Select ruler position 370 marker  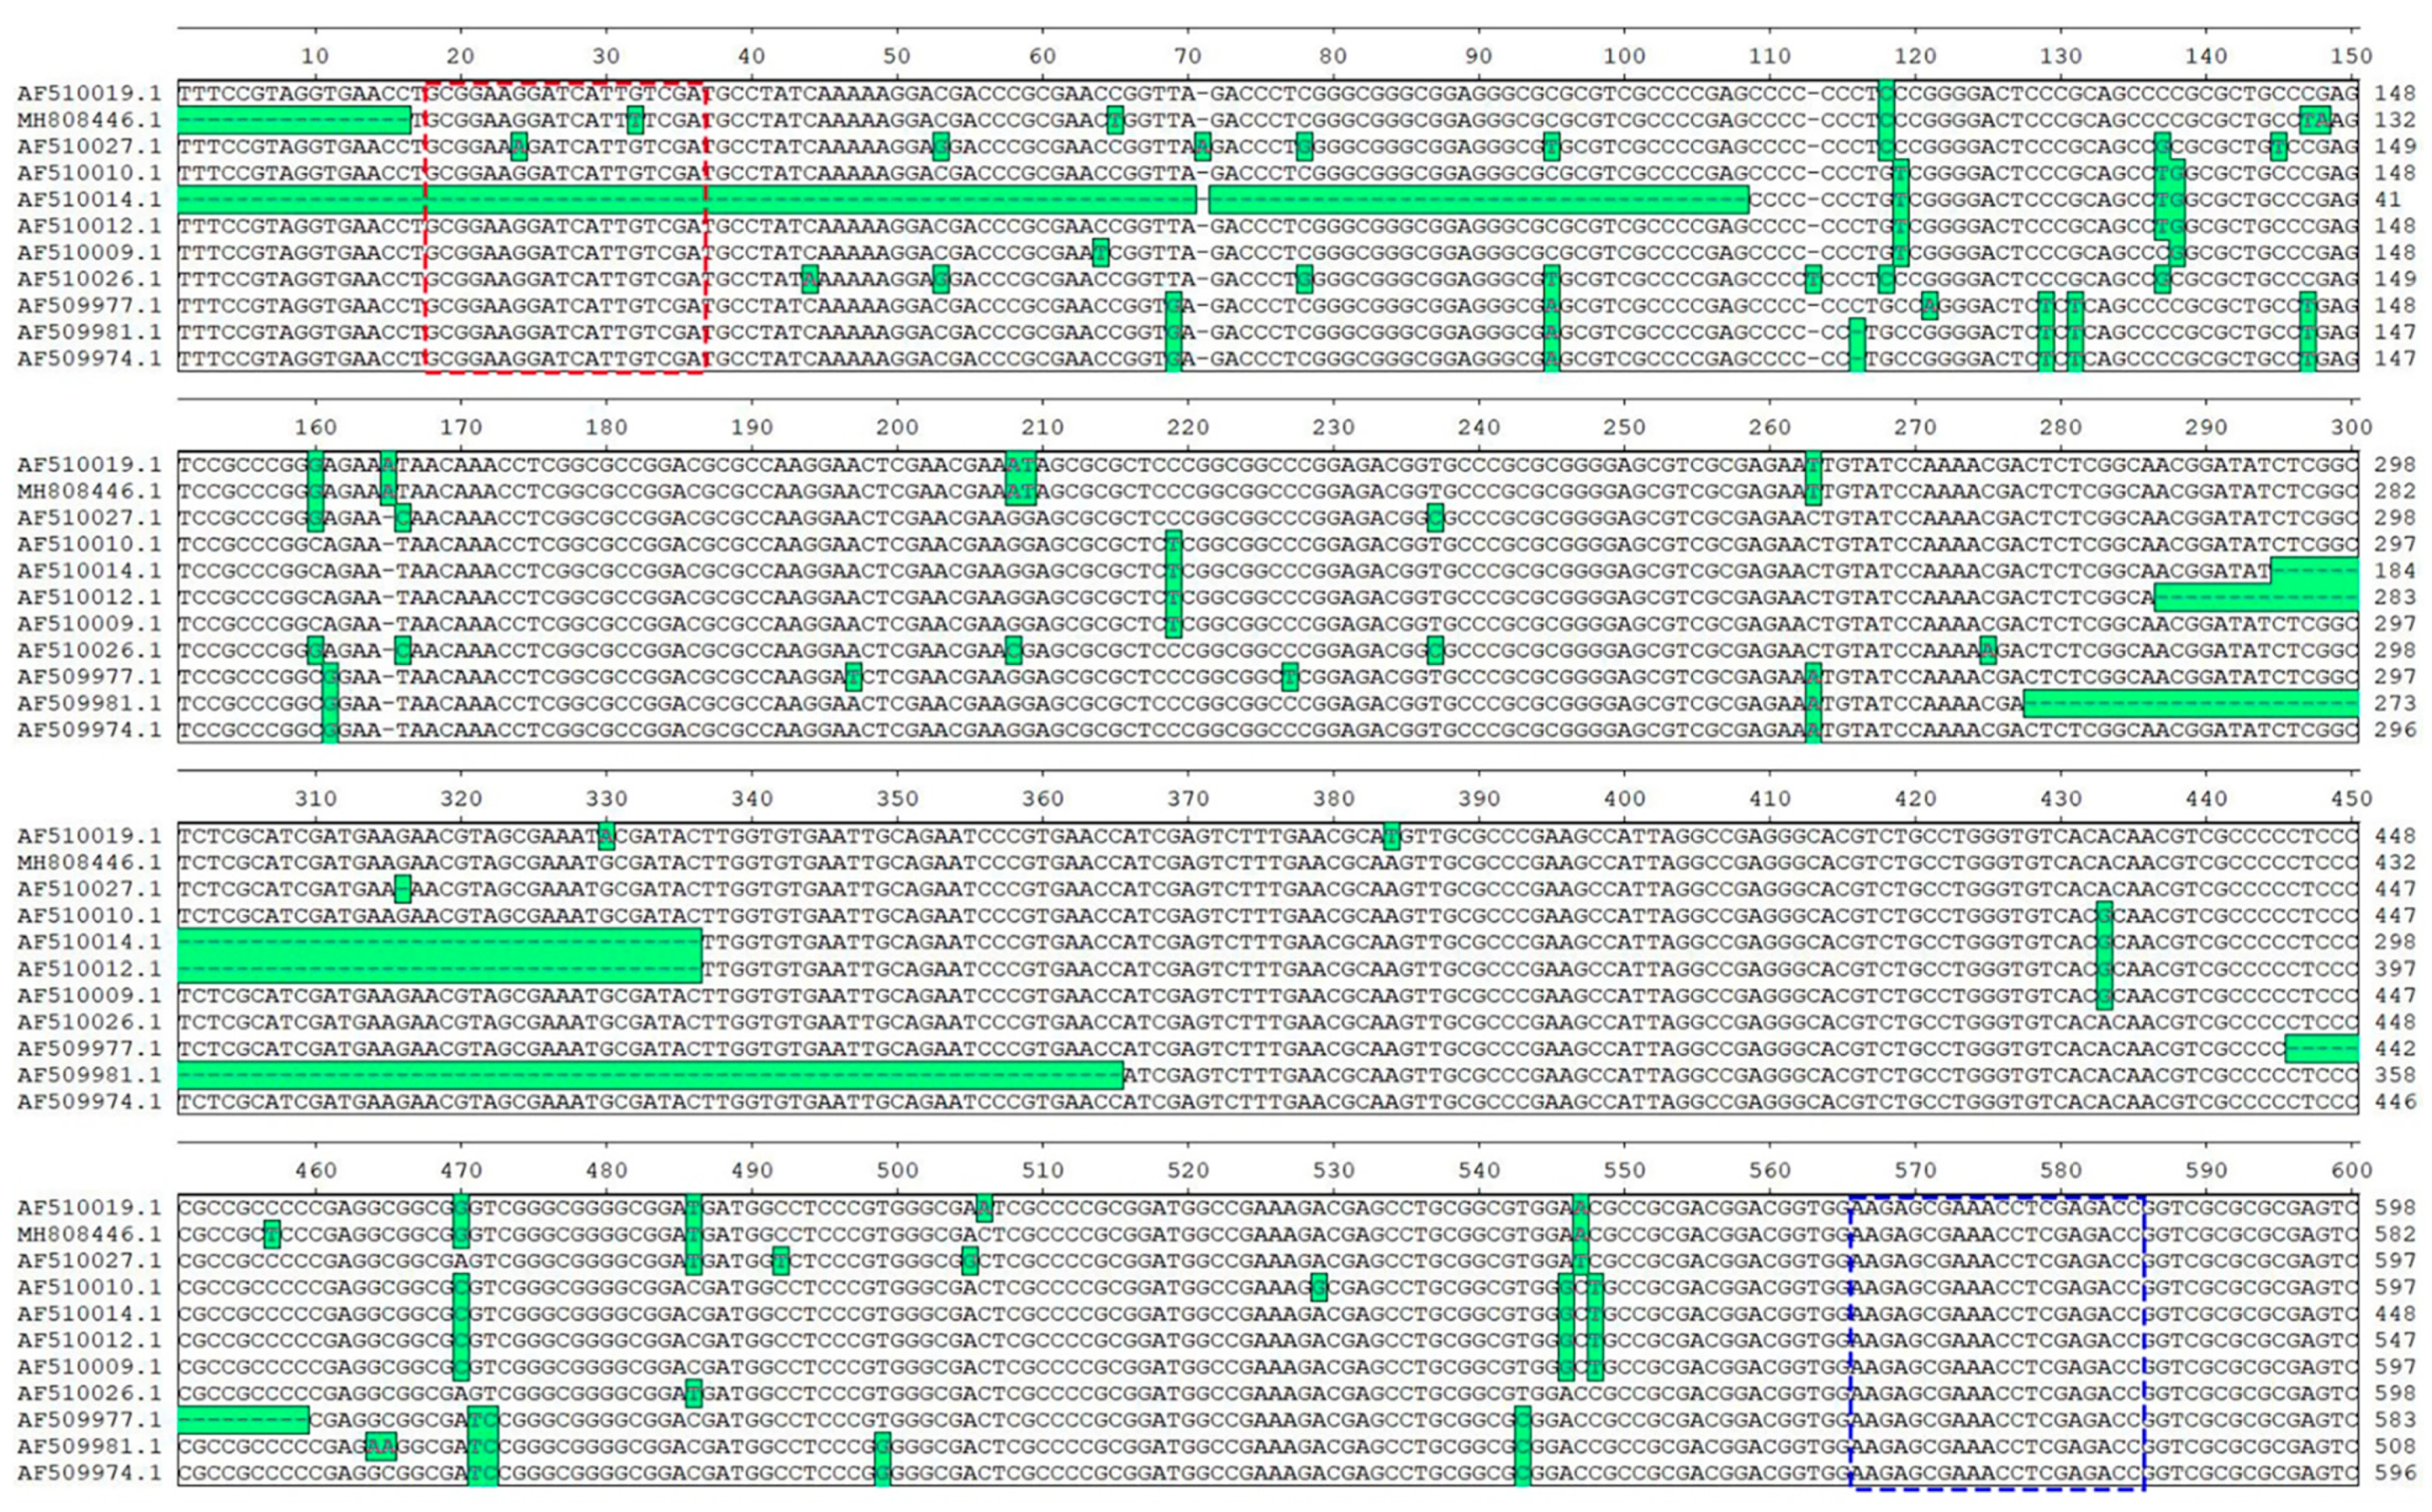pyautogui.click(x=1188, y=798)
